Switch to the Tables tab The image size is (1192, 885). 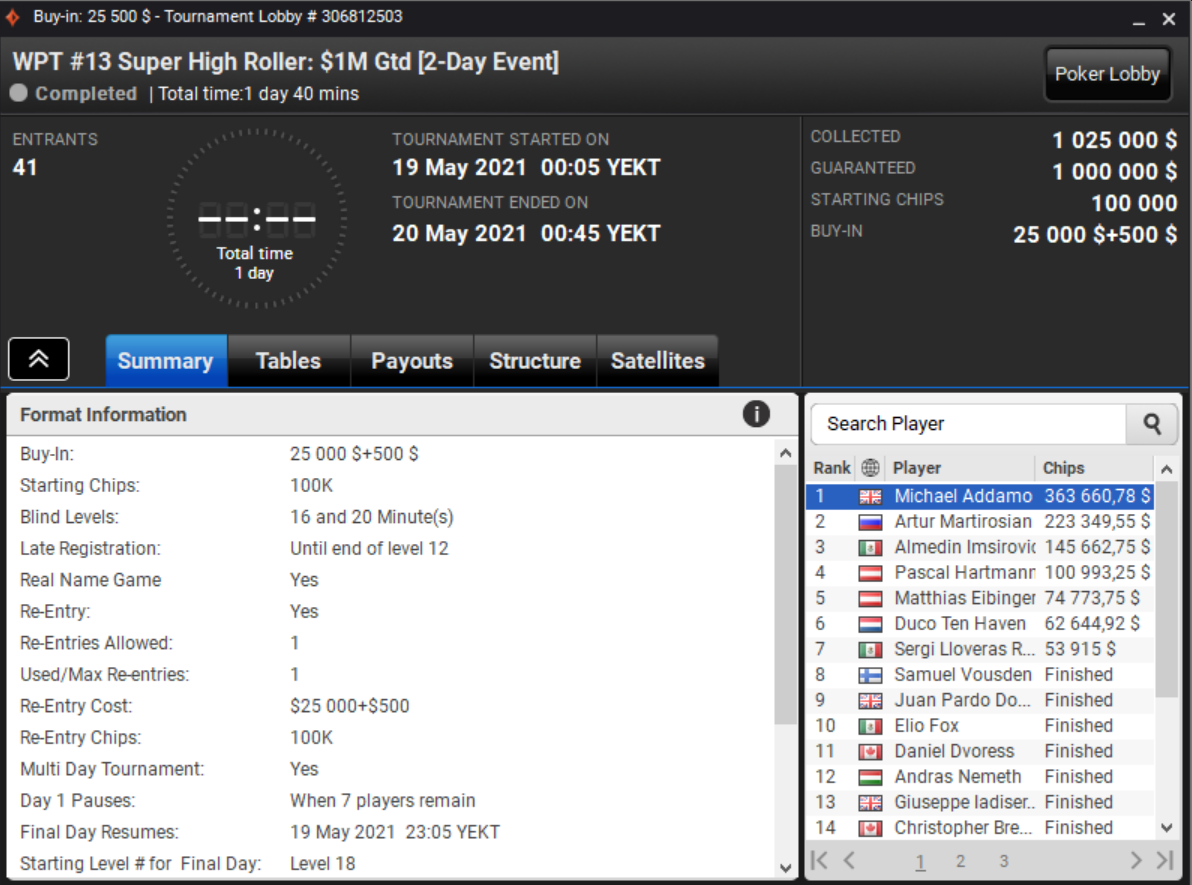[x=288, y=361]
